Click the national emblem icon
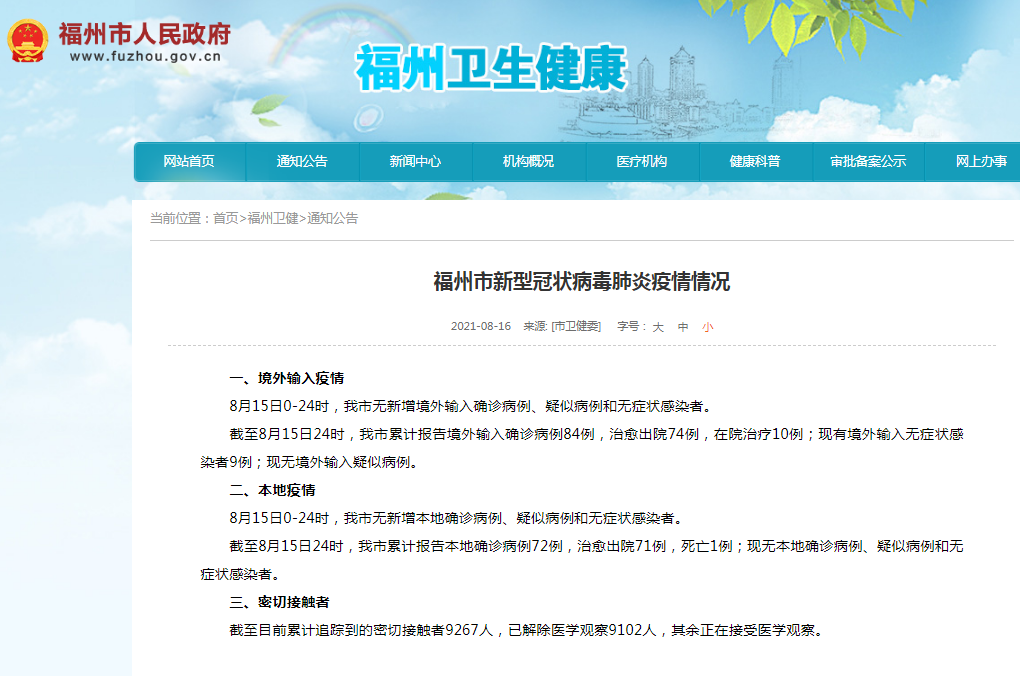This screenshot has width=1020, height=676. coord(28,41)
